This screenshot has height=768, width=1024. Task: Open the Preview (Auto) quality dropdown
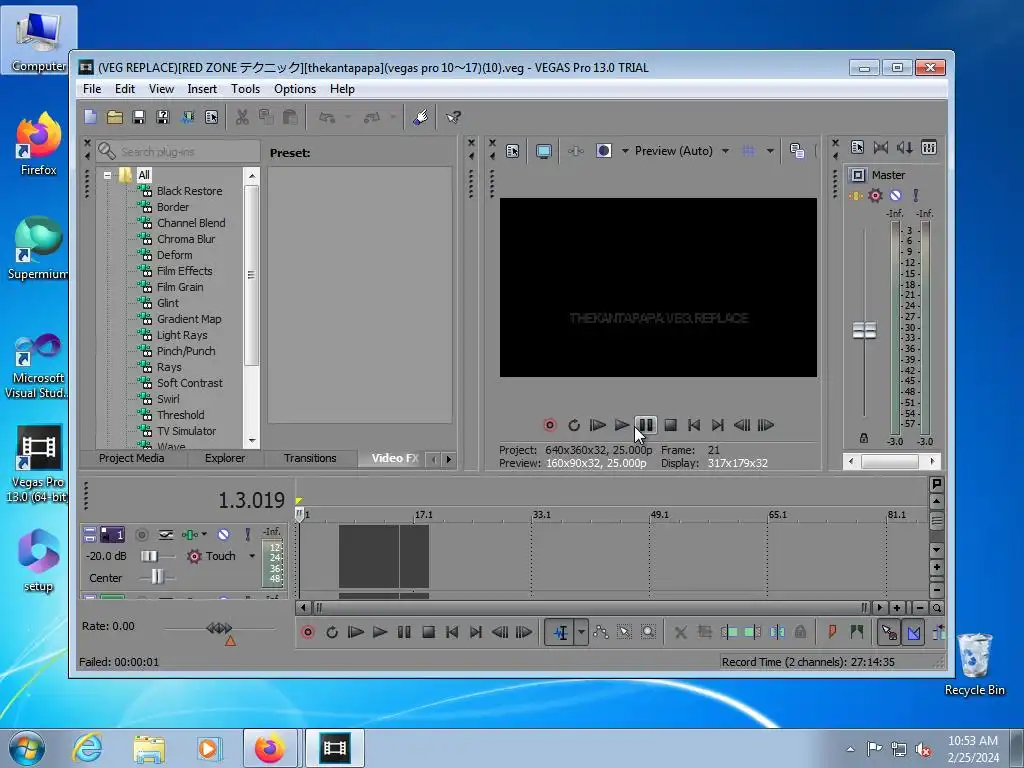point(726,151)
